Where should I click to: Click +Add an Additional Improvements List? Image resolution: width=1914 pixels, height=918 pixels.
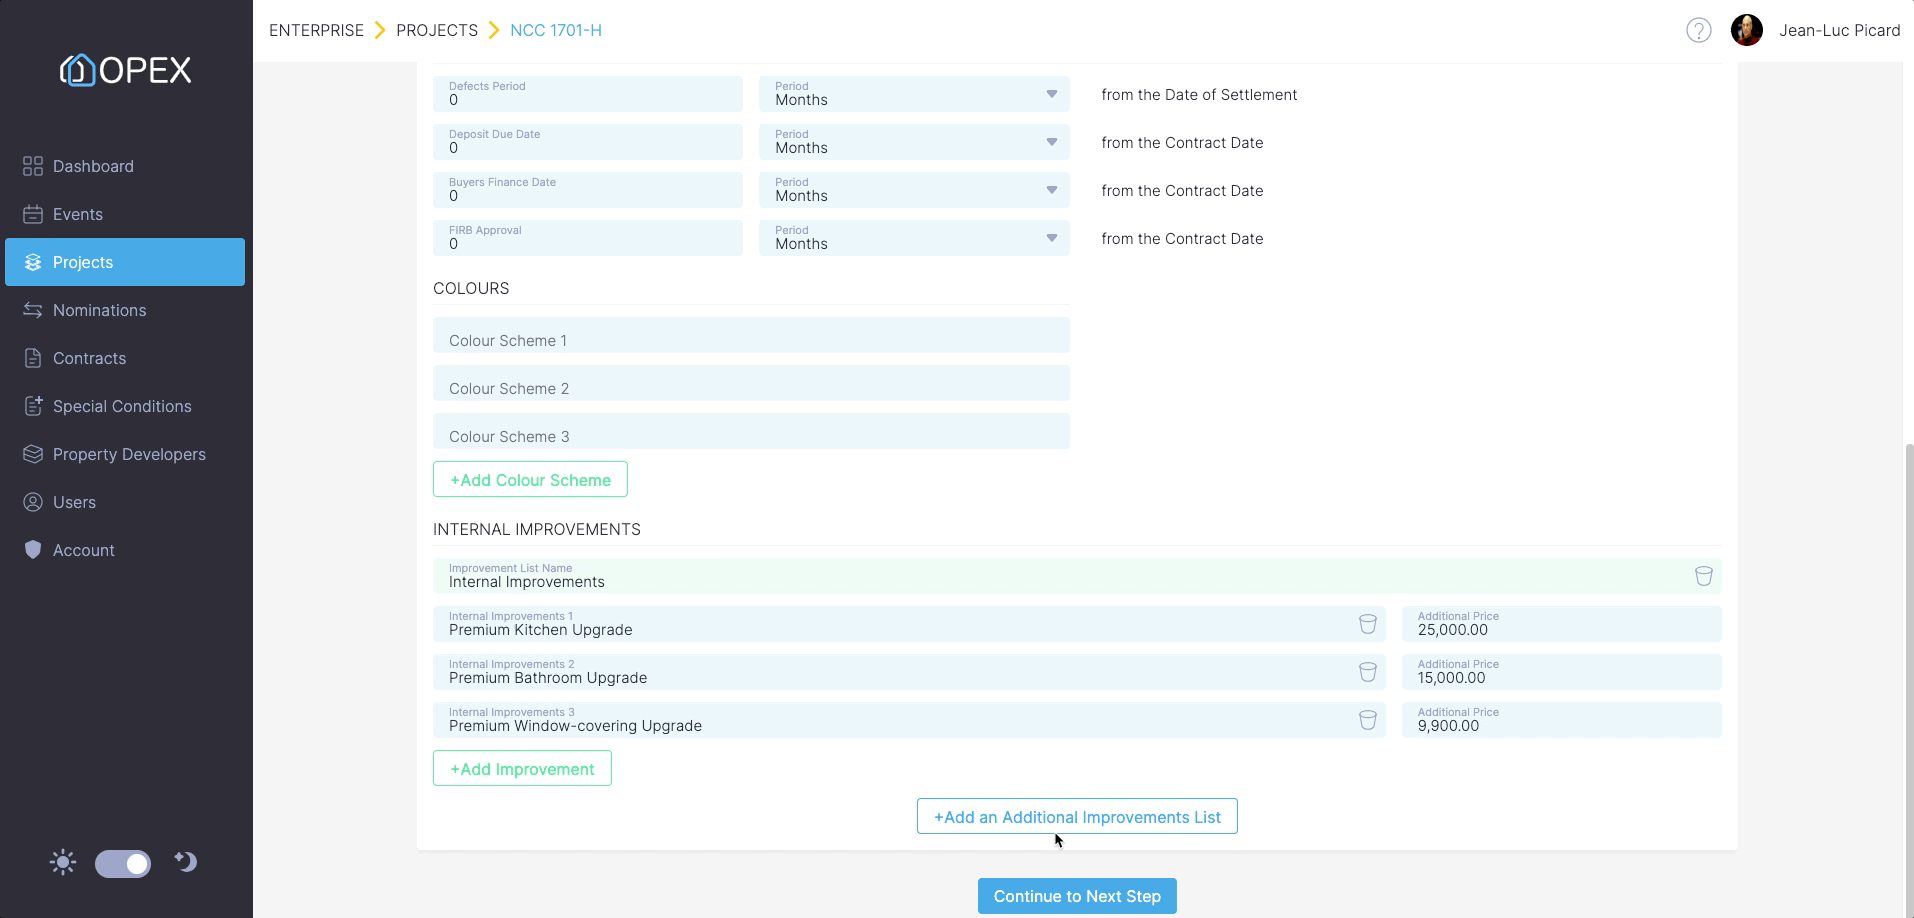coord(1077,816)
